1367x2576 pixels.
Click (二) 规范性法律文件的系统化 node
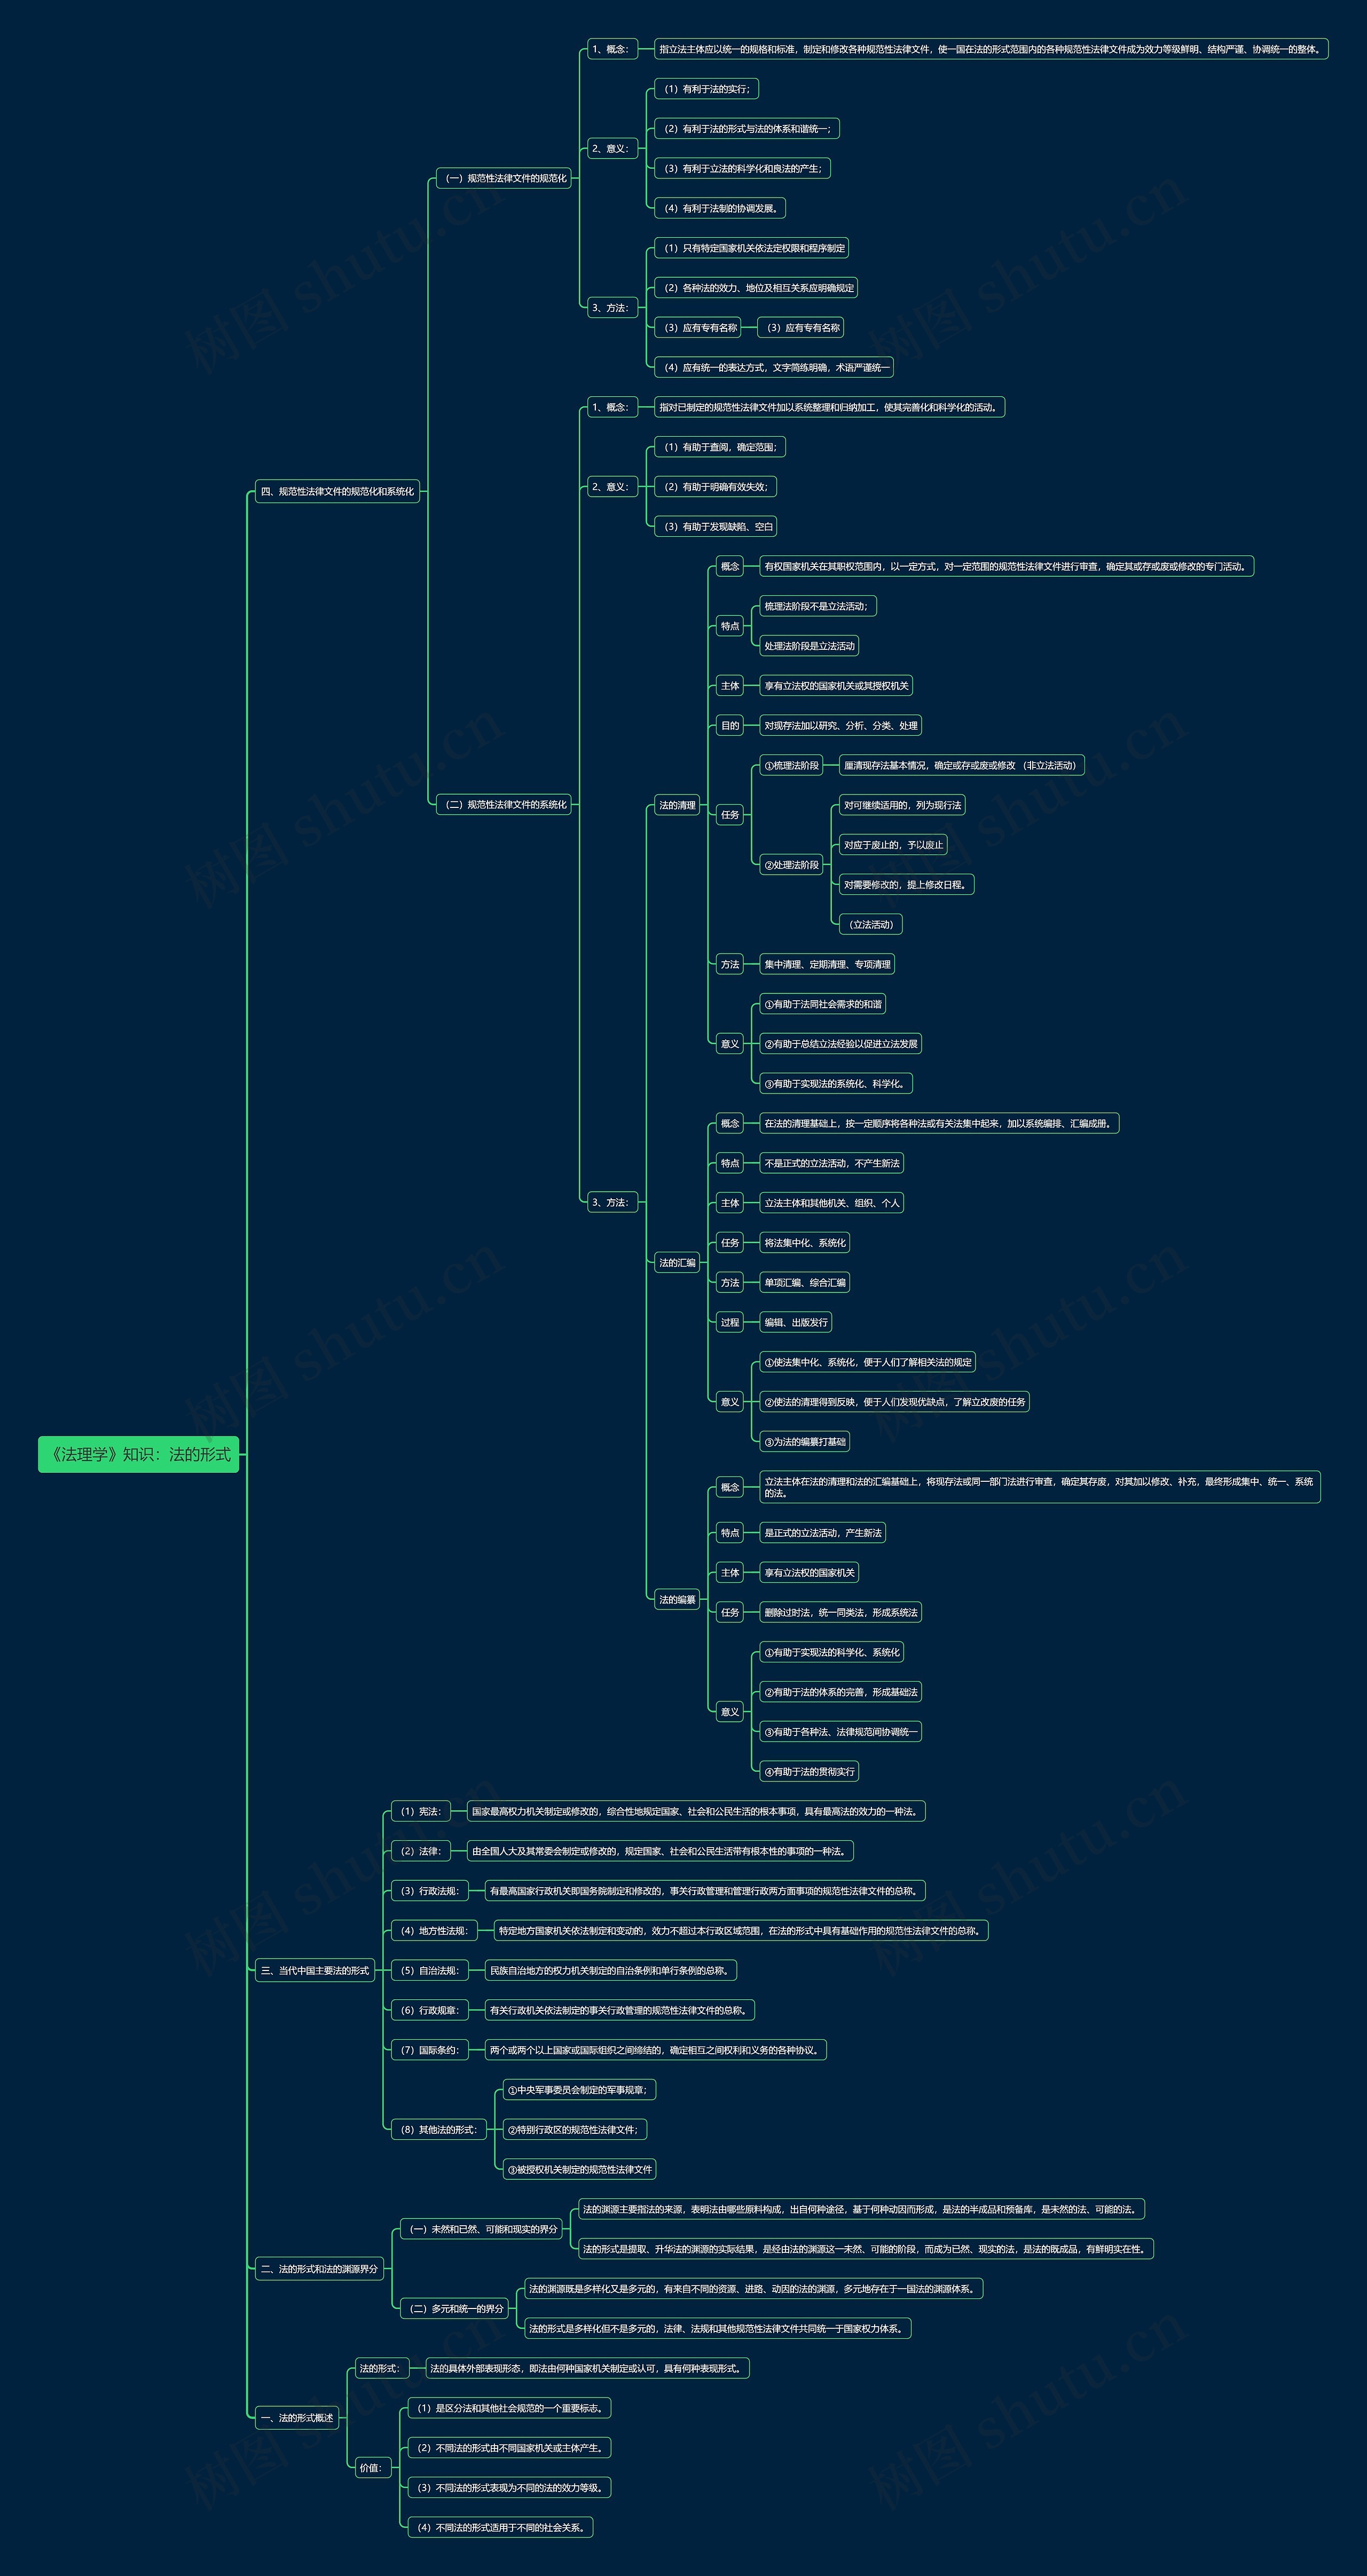[x=505, y=804]
